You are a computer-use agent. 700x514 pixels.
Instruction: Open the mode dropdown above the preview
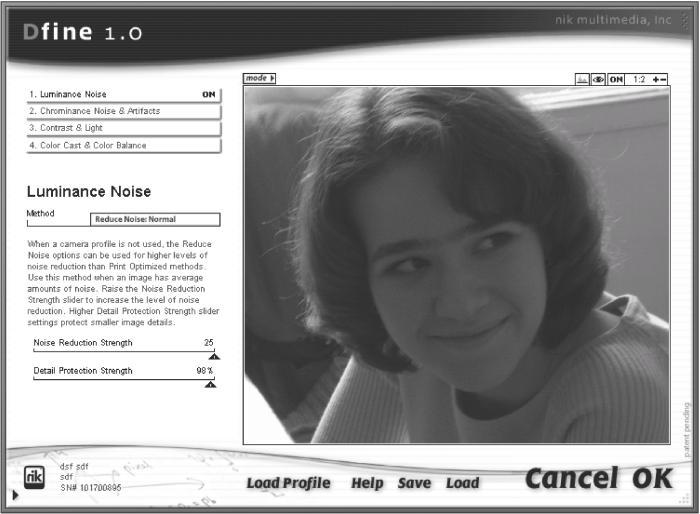point(259,78)
